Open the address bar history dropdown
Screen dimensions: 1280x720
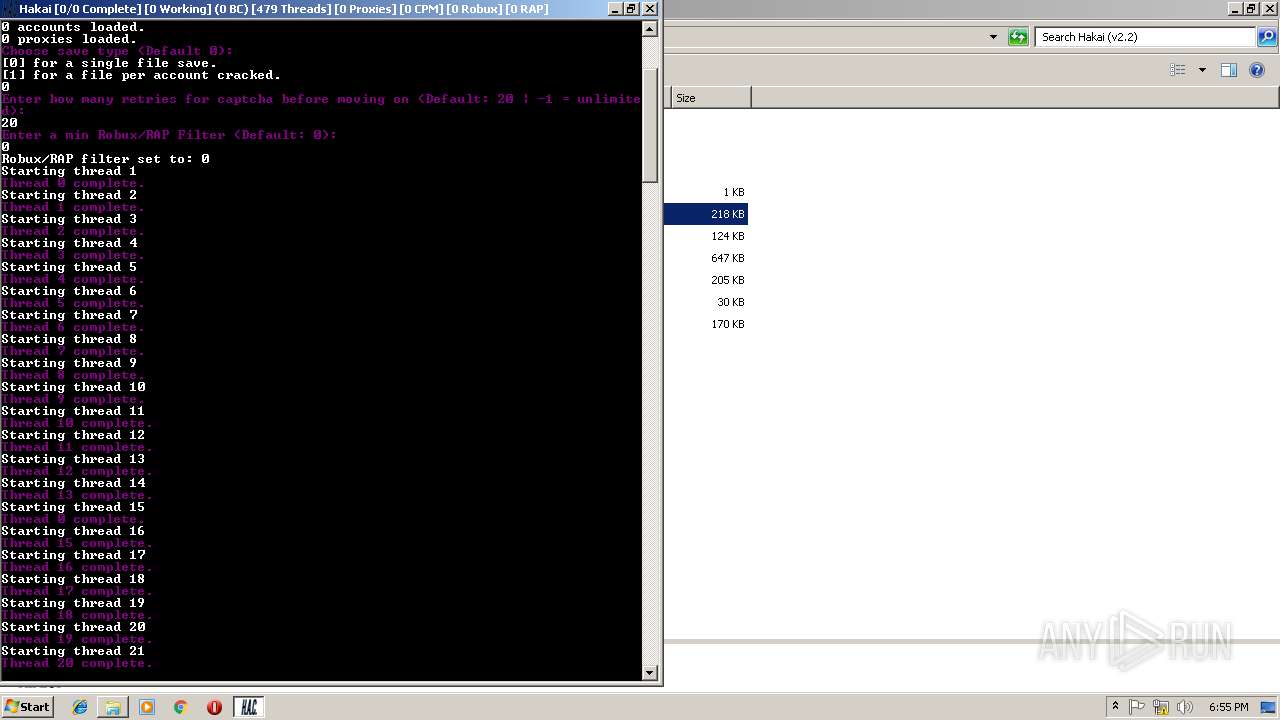pyautogui.click(x=993, y=37)
